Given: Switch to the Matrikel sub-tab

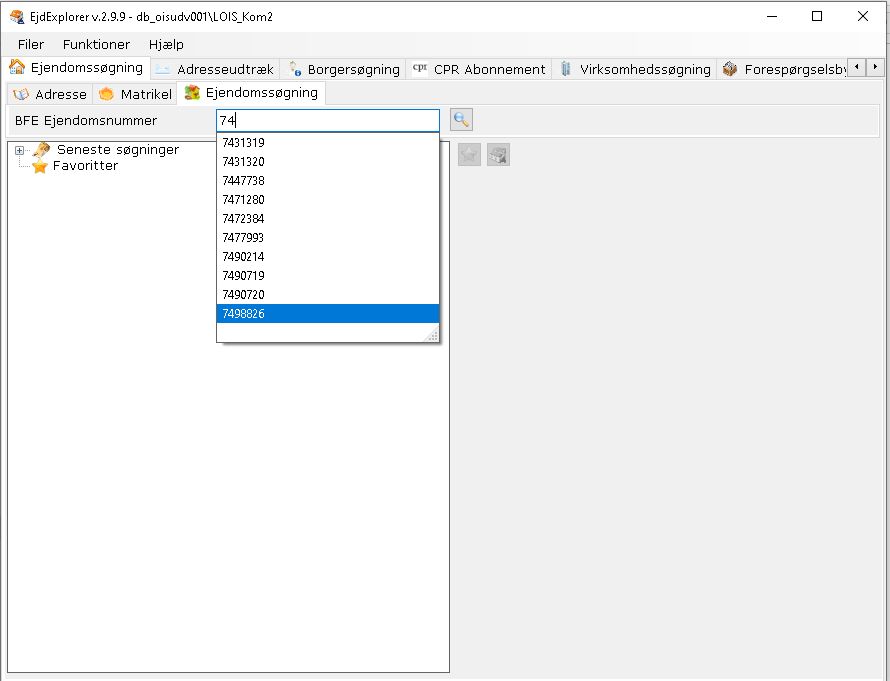Looking at the screenshot, I should pyautogui.click(x=136, y=94).
